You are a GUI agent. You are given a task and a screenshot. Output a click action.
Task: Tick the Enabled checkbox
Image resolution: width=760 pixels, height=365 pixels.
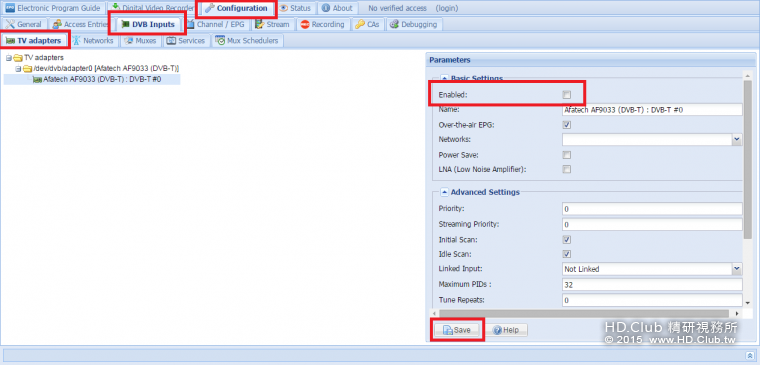tap(567, 95)
